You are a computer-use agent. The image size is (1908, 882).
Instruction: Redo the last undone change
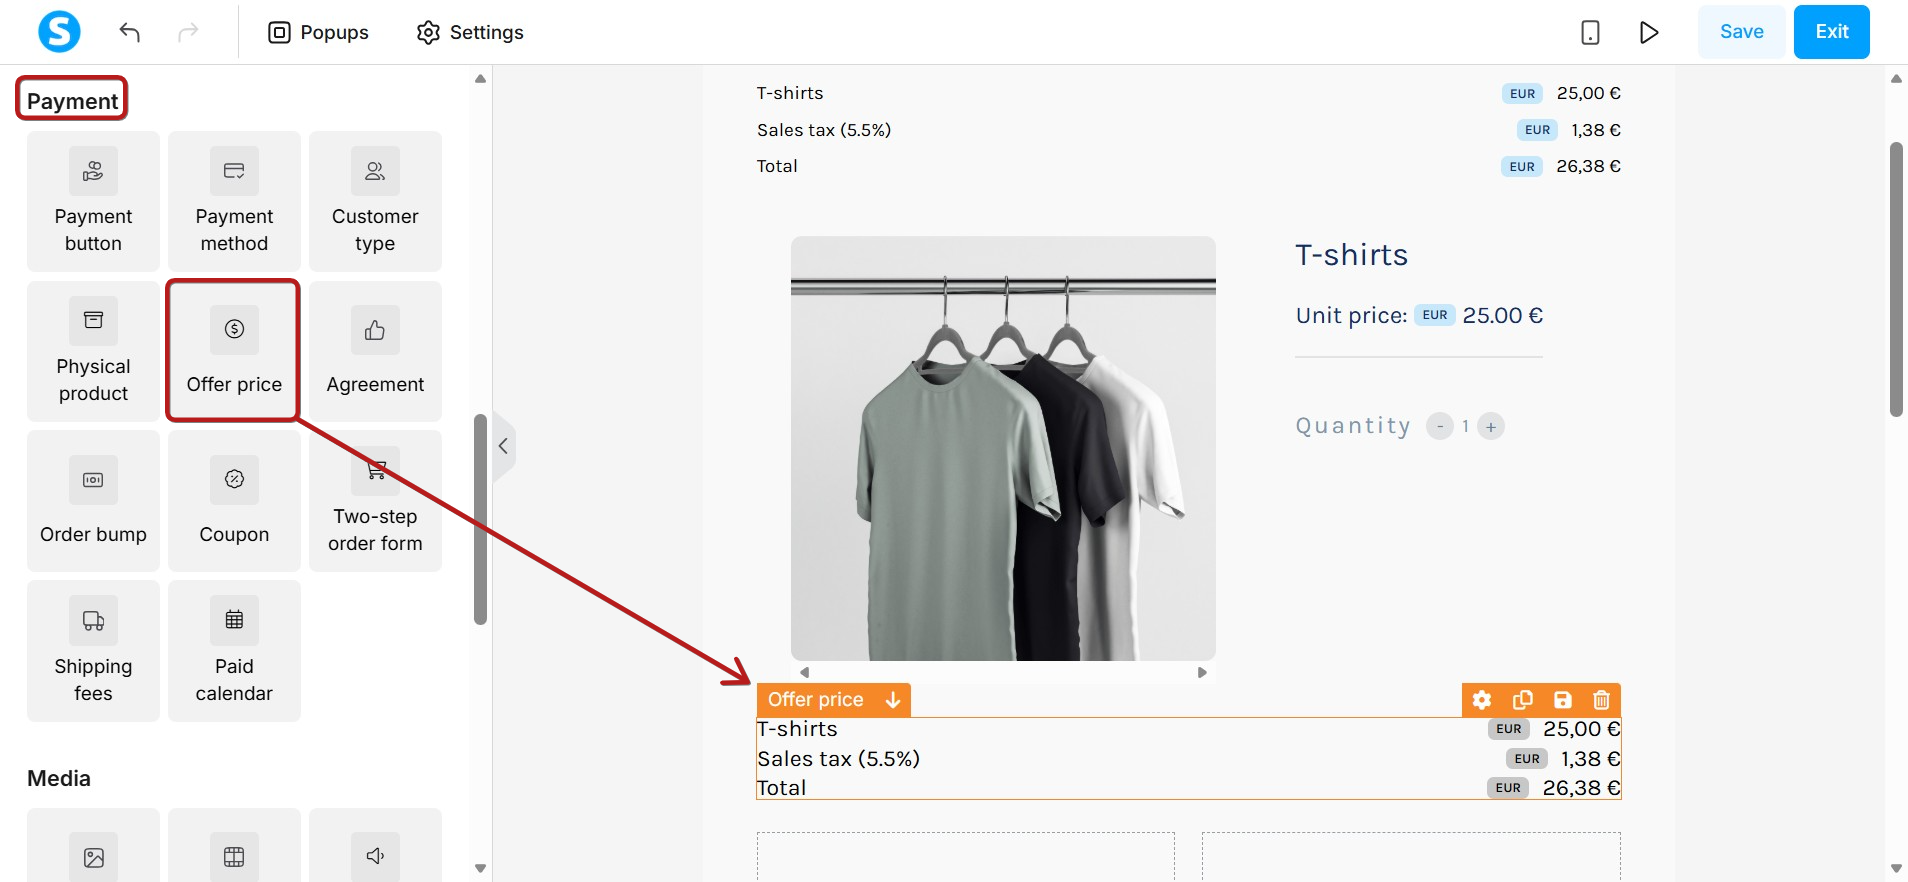point(188,32)
